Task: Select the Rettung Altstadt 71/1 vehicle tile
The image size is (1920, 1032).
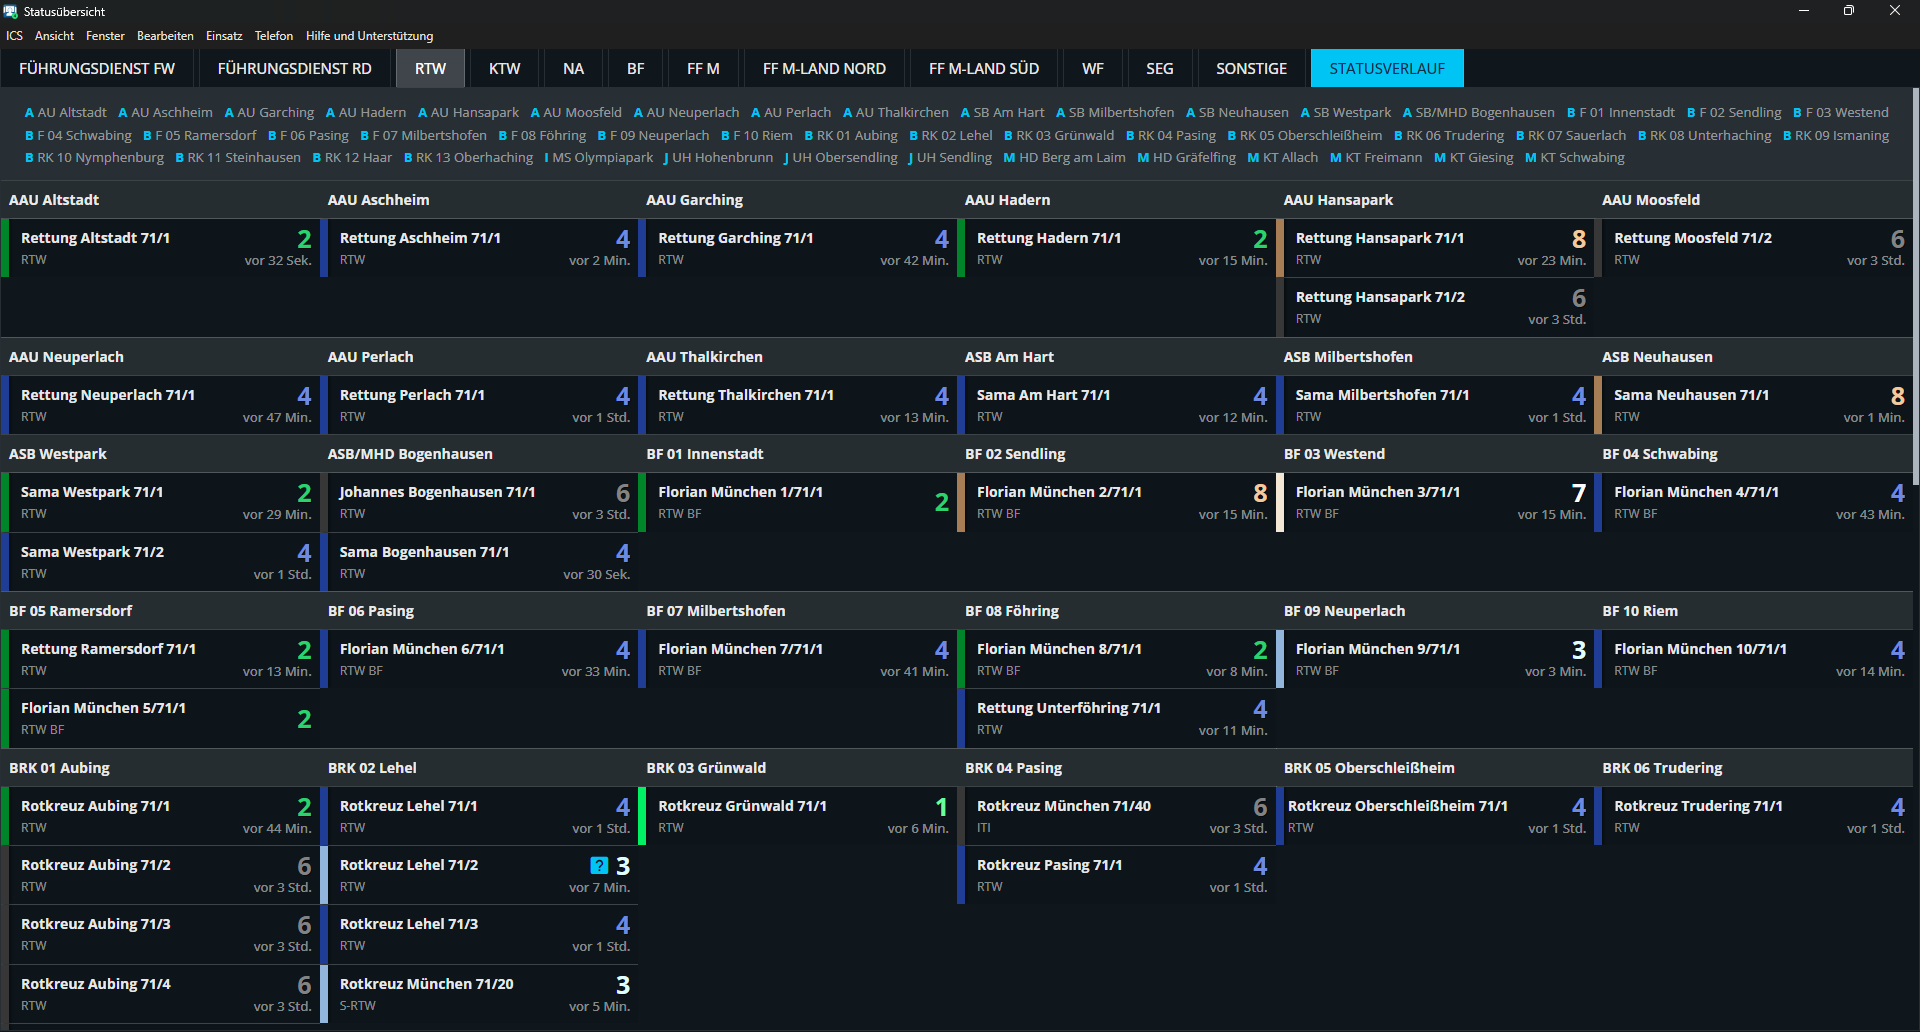Action: click(160, 248)
